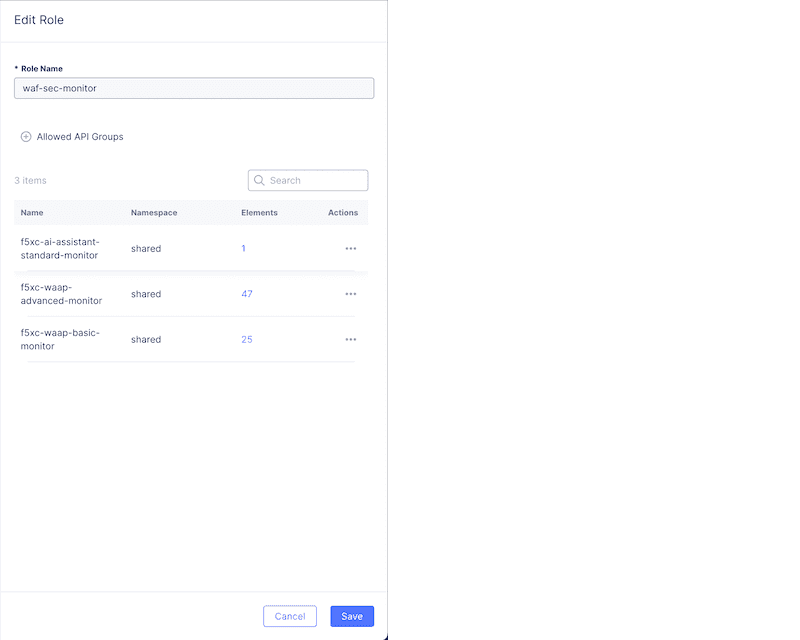Focus the Role Name input field
The image size is (800, 640).
tap(194, 89)
